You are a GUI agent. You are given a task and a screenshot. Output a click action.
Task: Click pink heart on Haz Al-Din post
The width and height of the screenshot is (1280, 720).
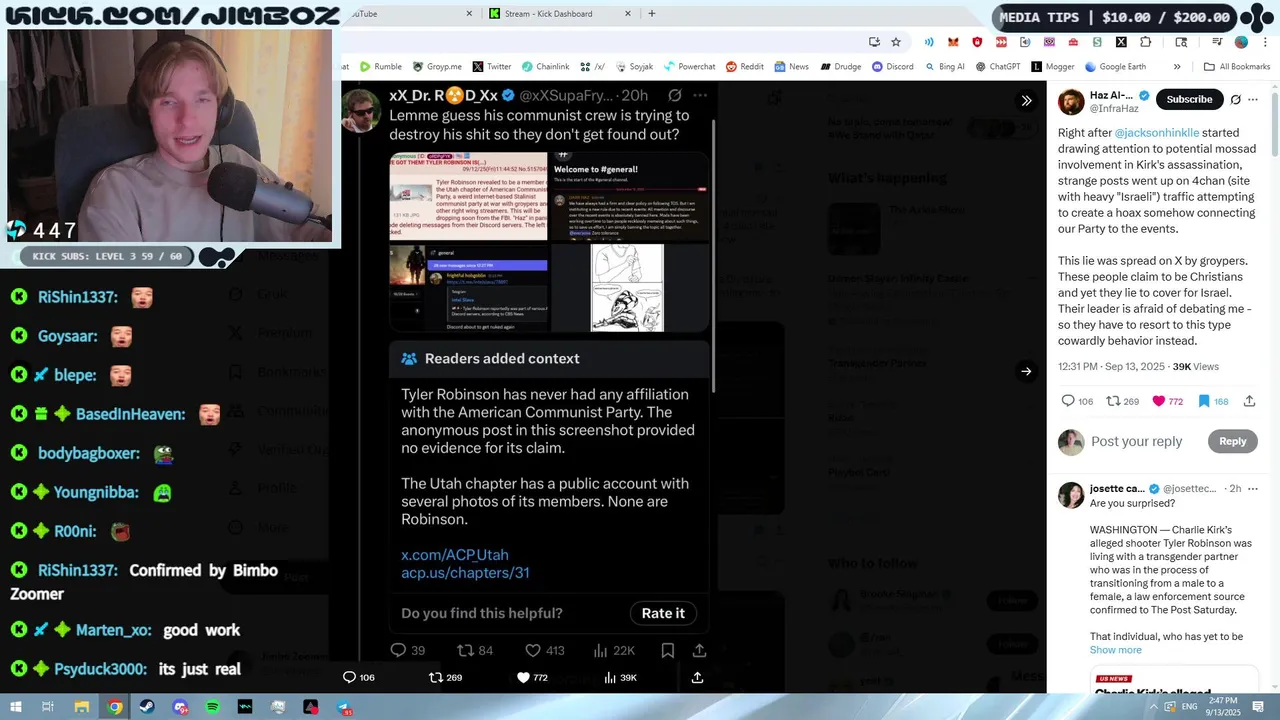[x=1159, y=401]
